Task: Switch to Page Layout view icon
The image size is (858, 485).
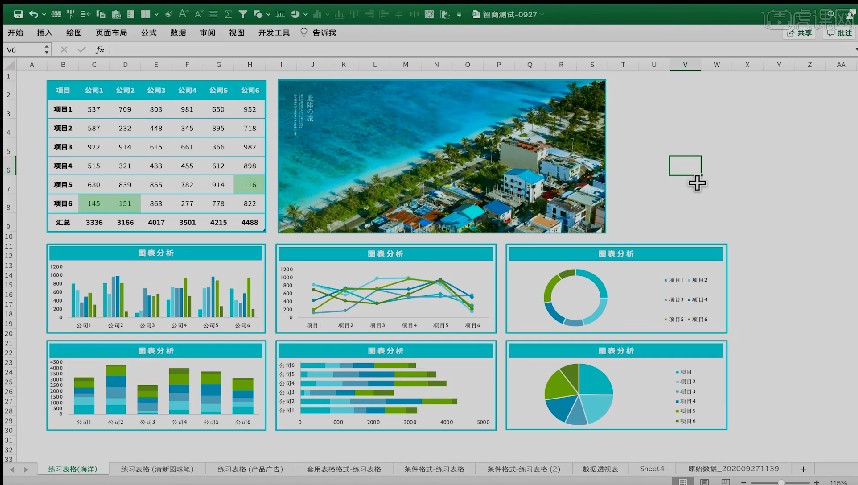Action: click(x=704, y=482)
